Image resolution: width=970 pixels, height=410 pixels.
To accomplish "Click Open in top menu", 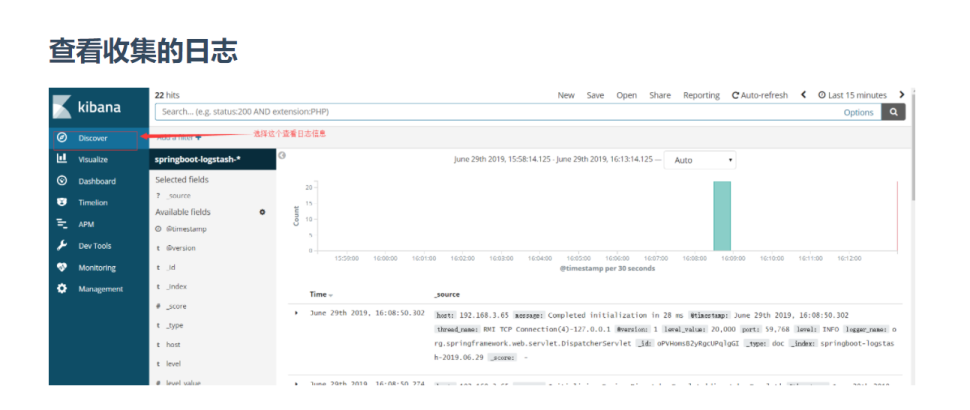I will [627, 95].
